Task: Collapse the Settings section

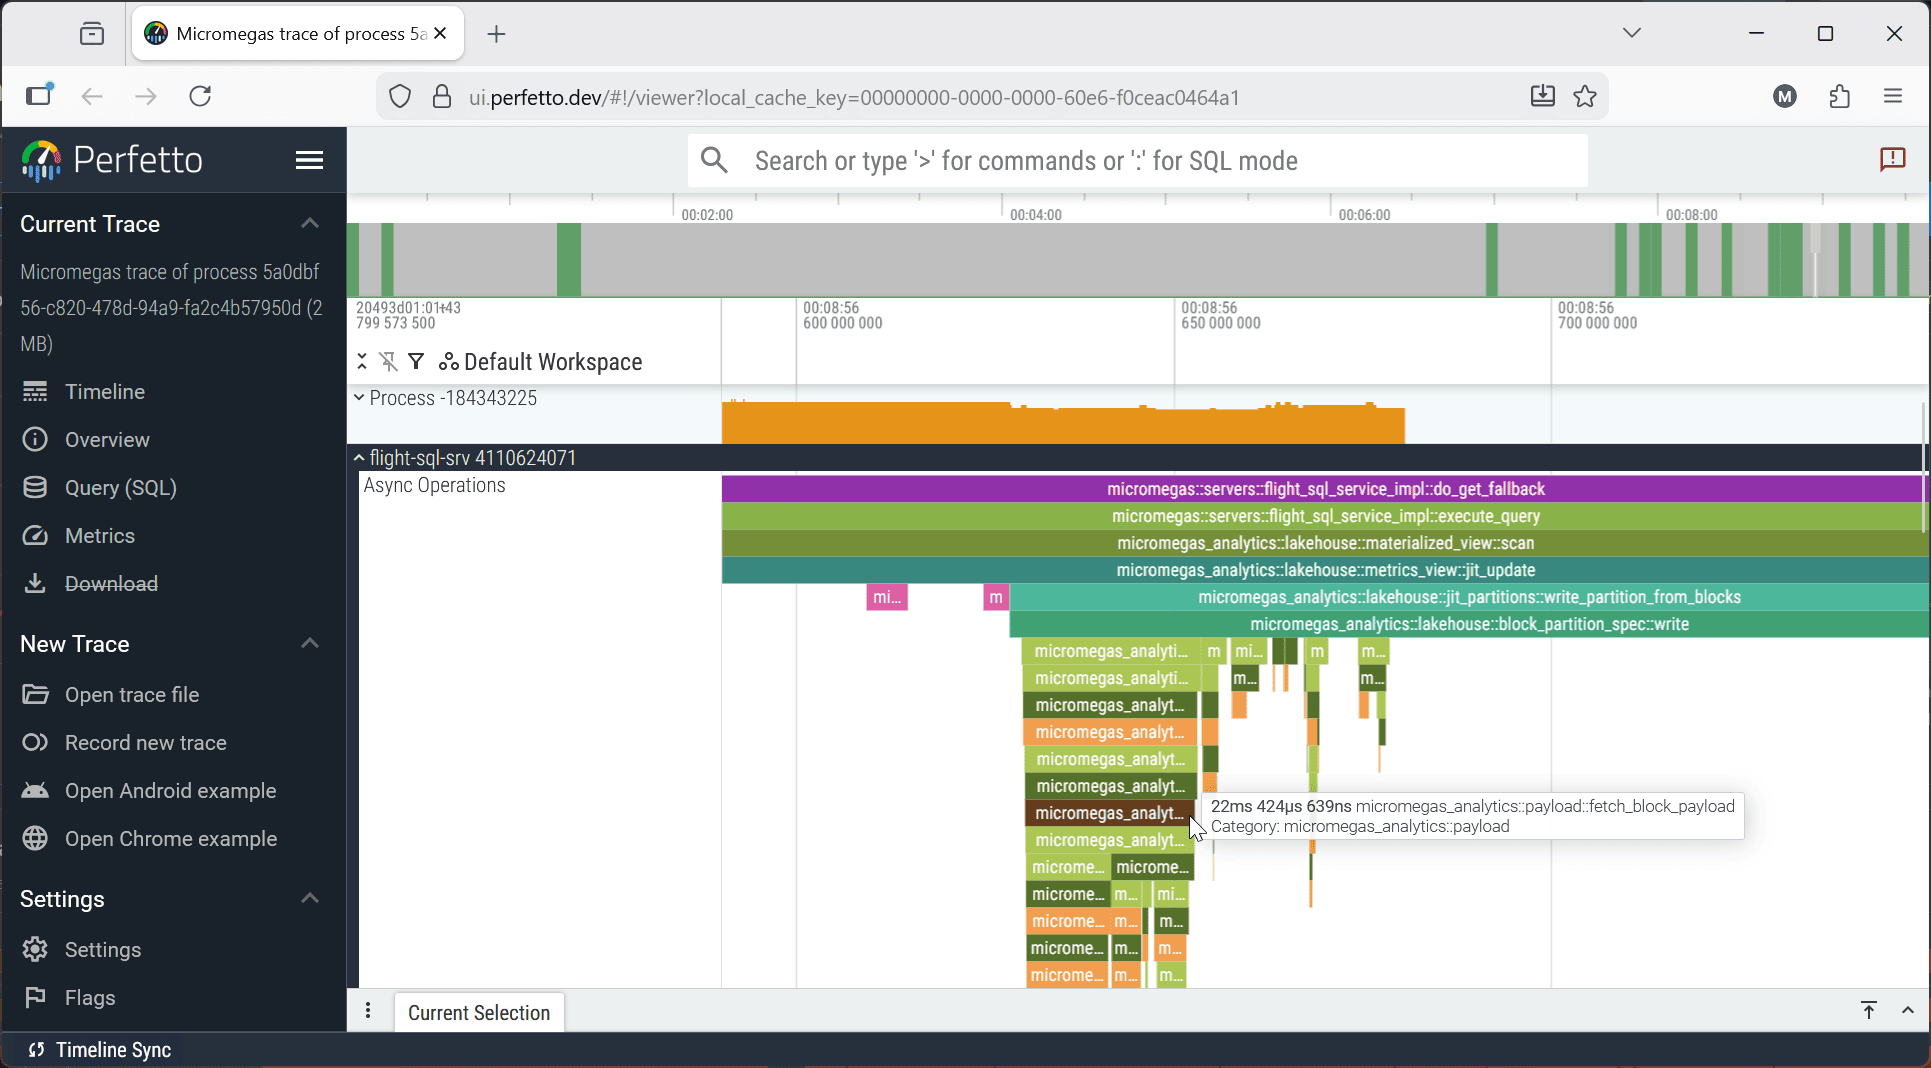Action: click(310, 898)
